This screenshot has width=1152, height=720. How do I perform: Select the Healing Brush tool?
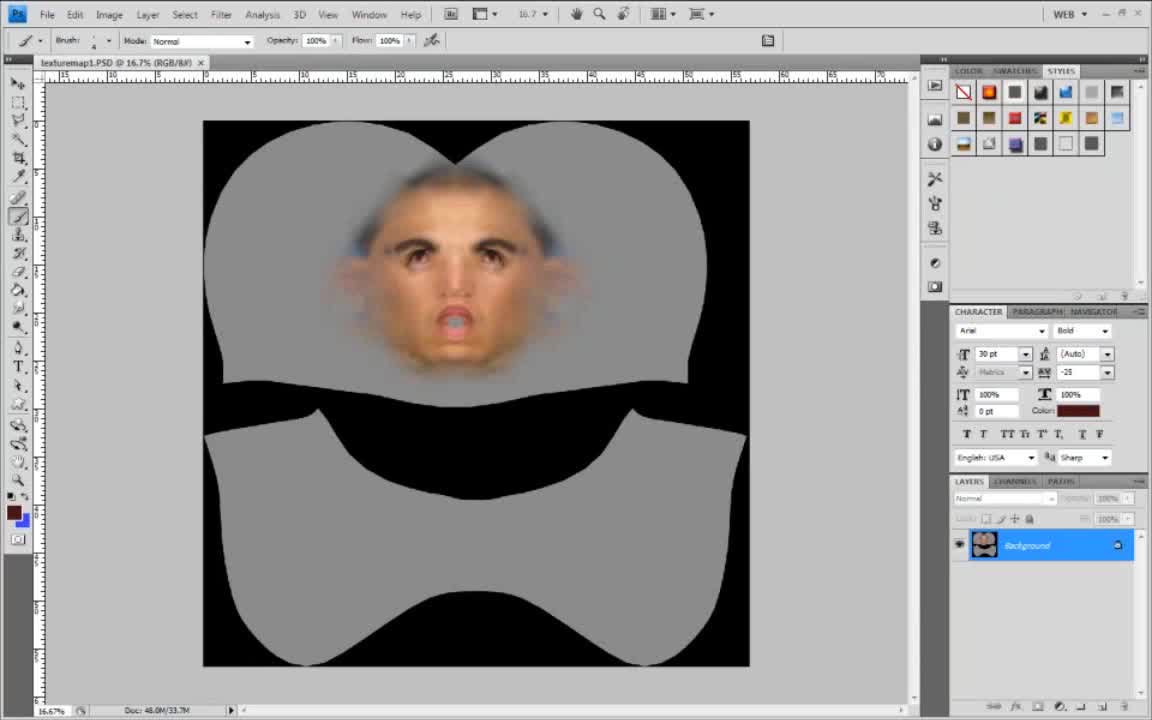click(18, 197)
